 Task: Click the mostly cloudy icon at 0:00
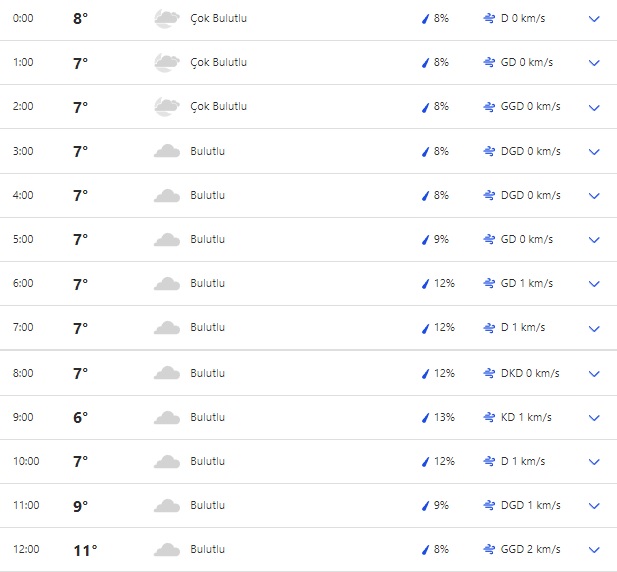[x=166, y=18]
